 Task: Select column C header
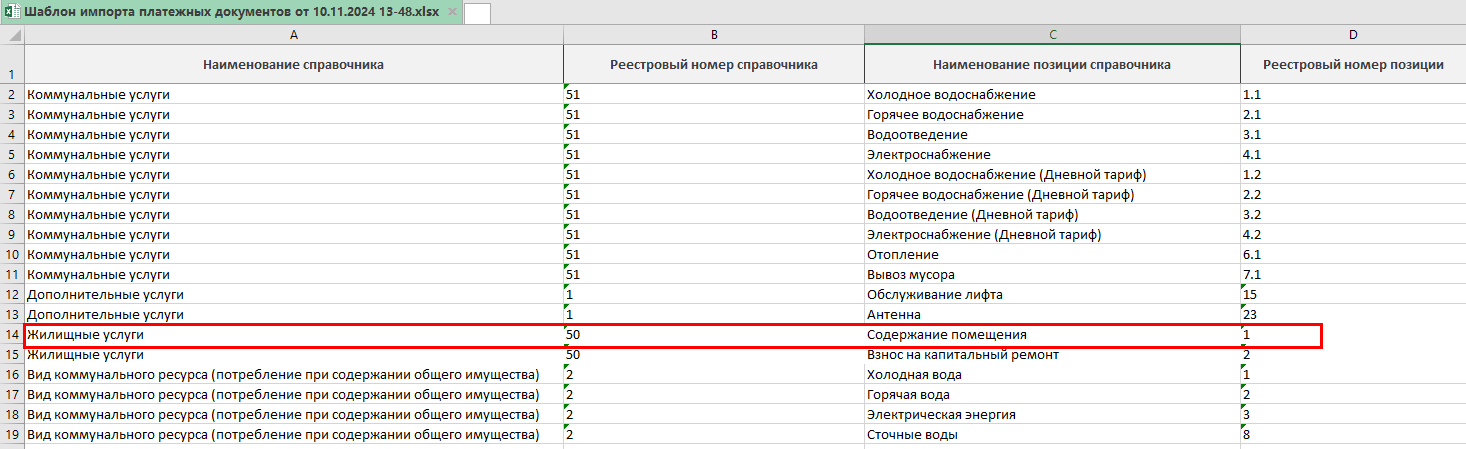(x=1051, y=35)
